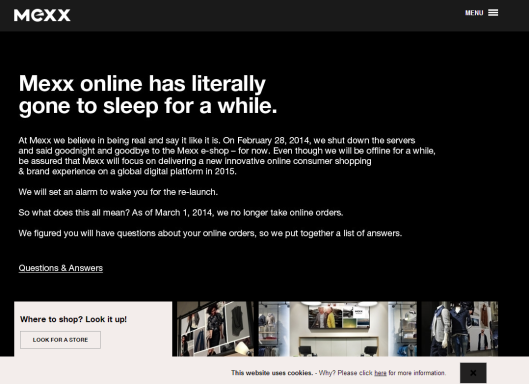Click 'At Mexx we believe in being real' paragraph

click(227, 156)
